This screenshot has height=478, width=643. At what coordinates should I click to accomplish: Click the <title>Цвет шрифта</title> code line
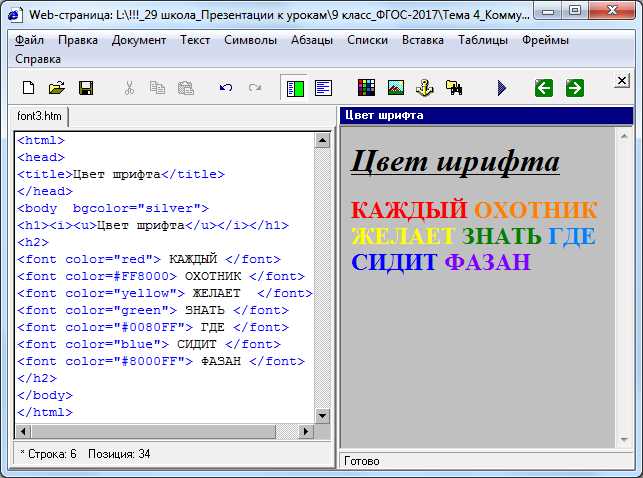tap(121, 175)
